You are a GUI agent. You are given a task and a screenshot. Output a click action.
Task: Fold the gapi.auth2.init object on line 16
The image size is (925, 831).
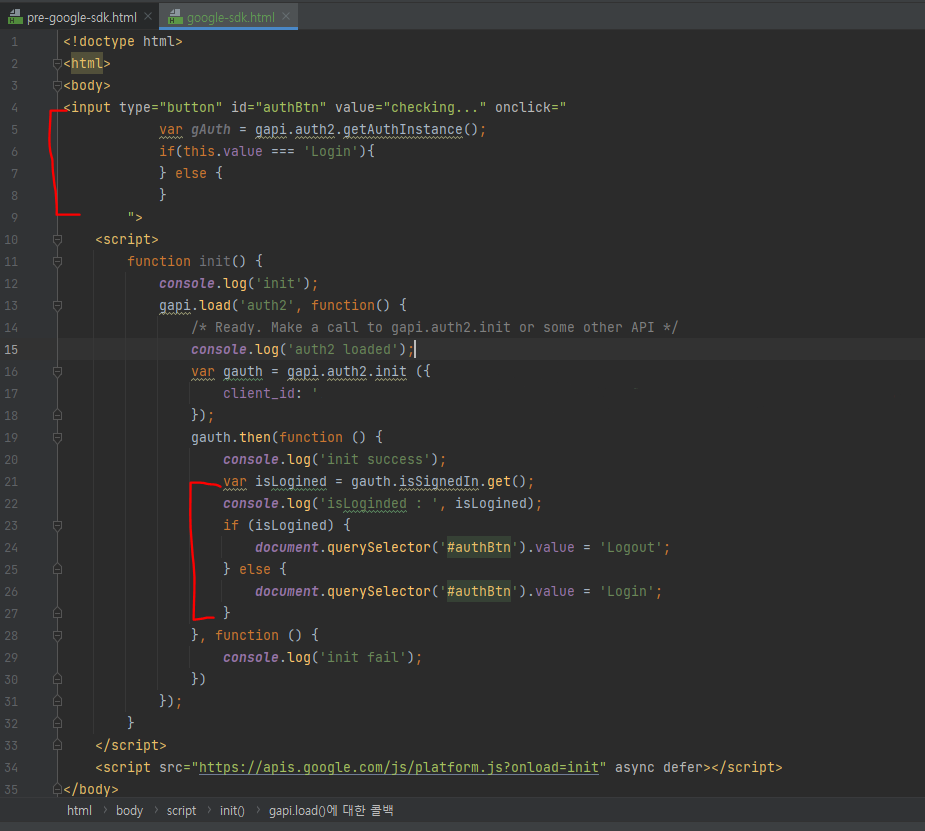[57, 372]
